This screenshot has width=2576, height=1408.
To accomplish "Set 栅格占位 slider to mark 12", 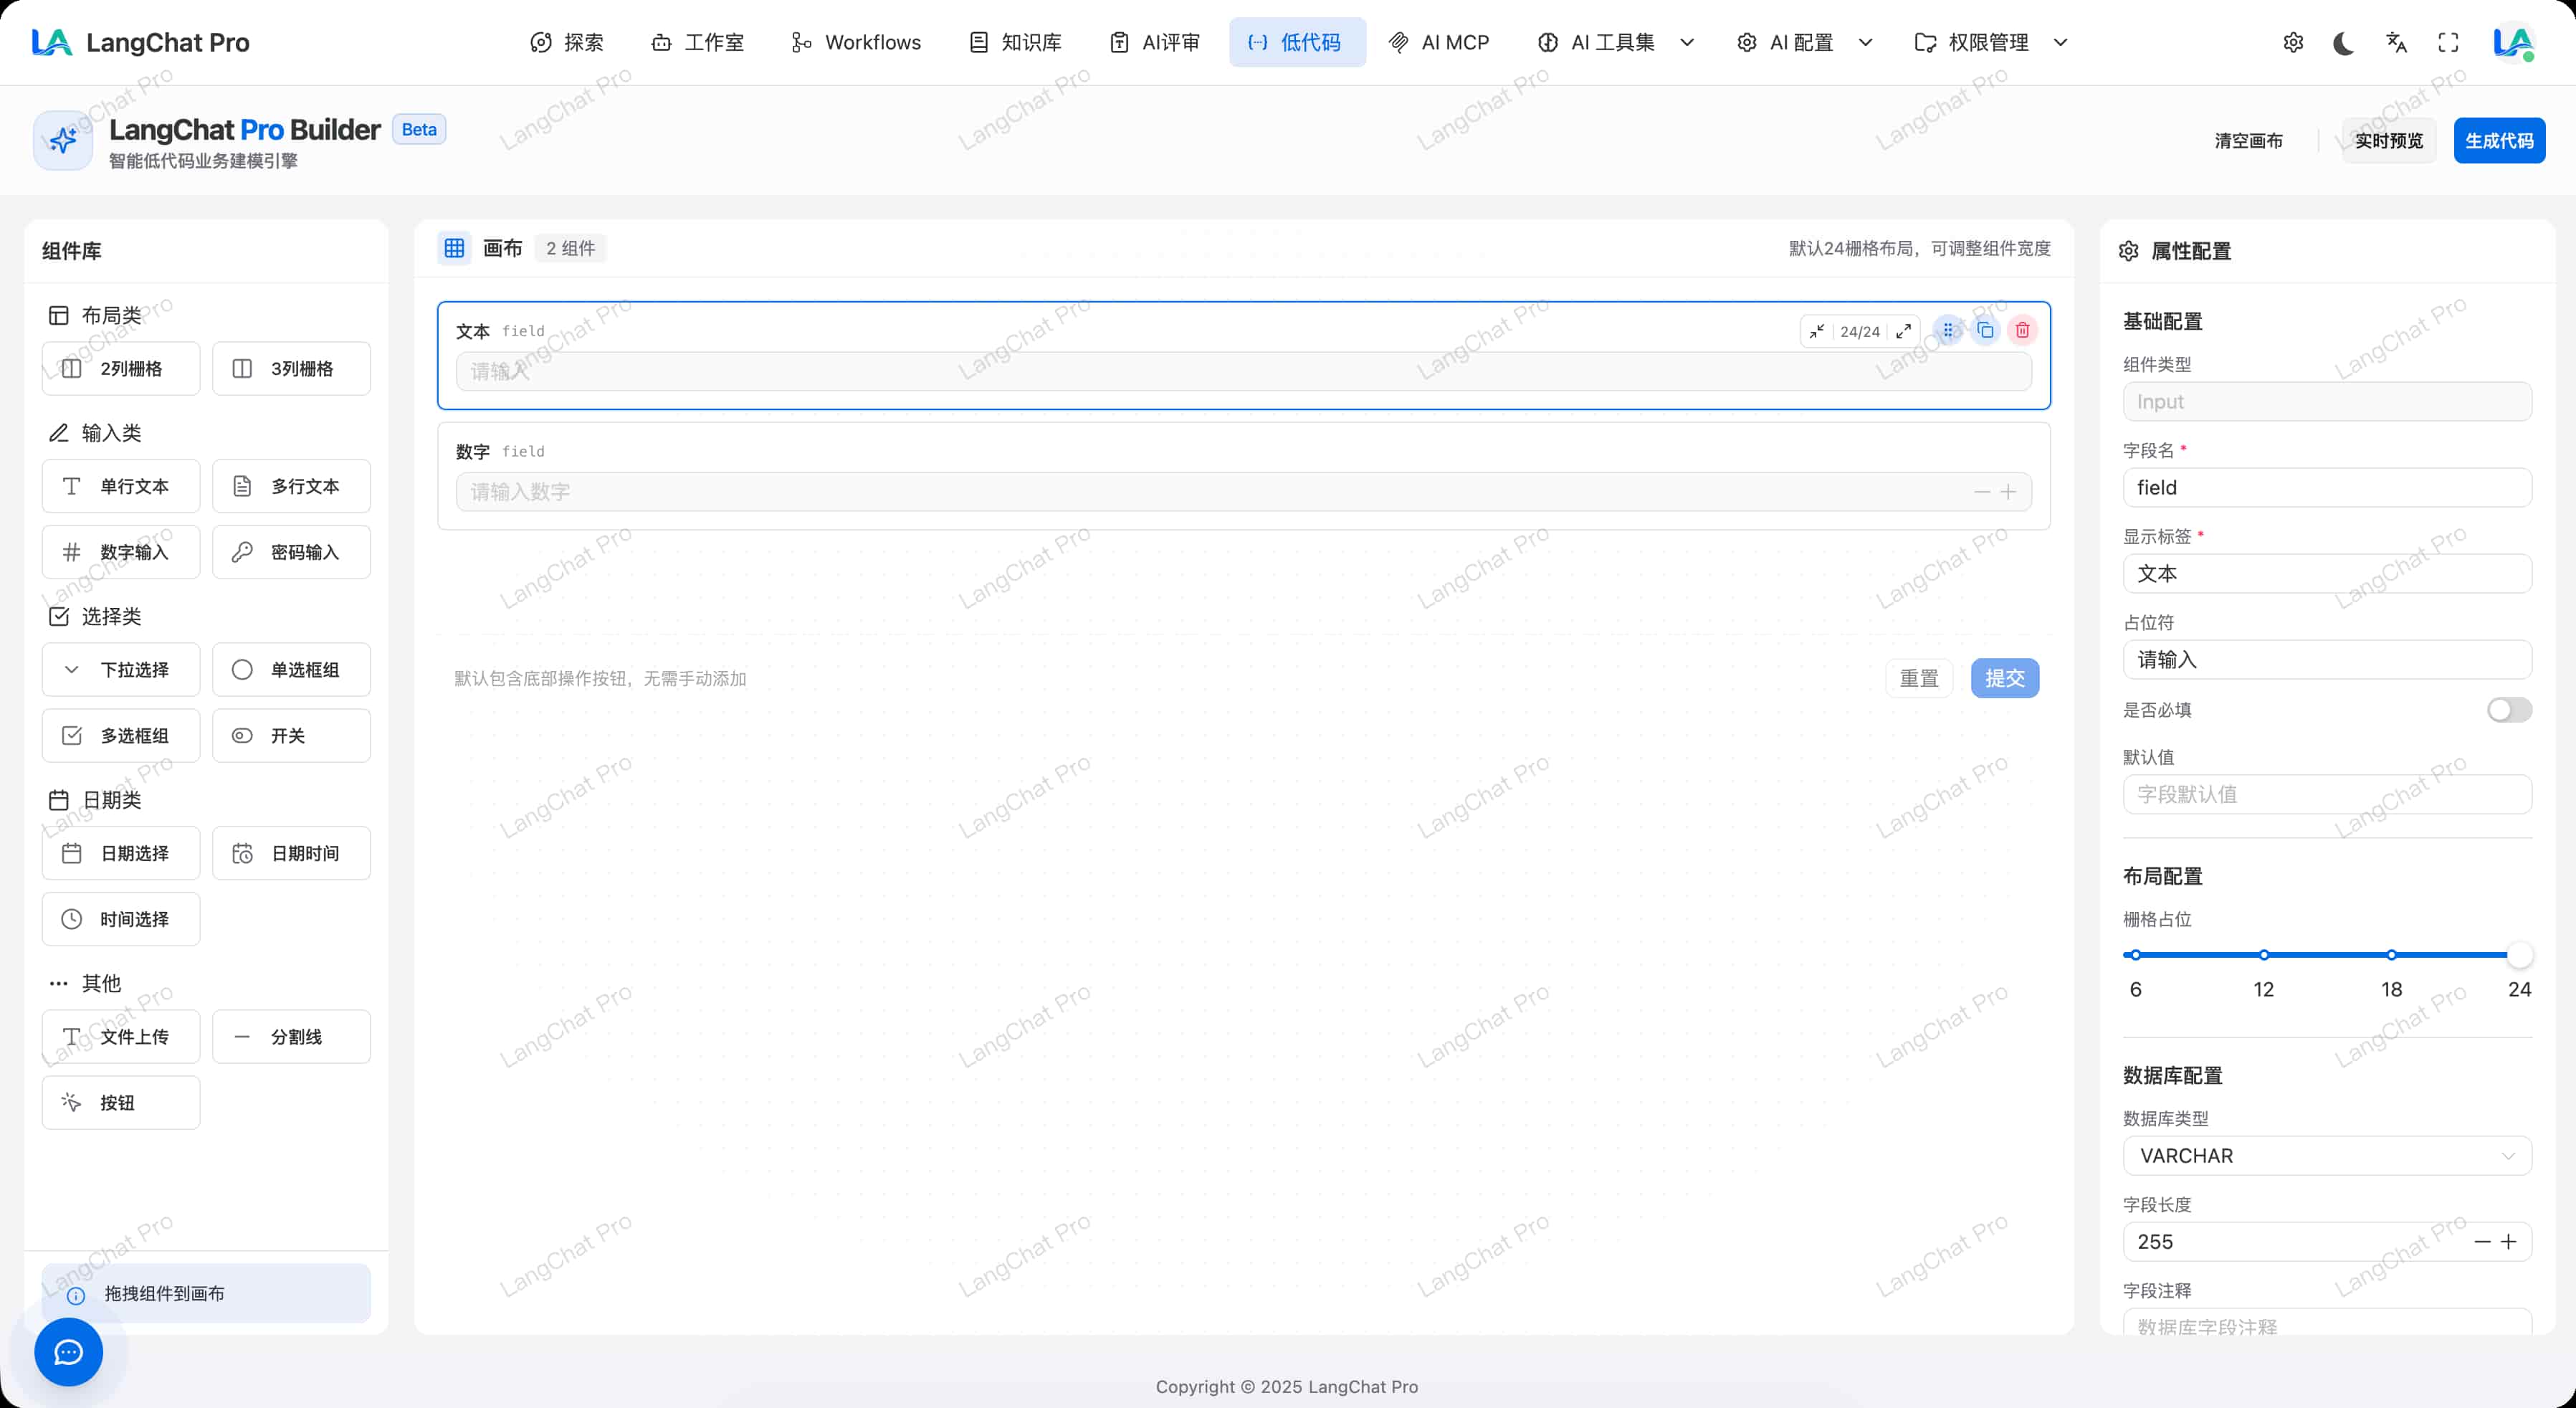I will pyautogui.click(x=2264, y=955).
